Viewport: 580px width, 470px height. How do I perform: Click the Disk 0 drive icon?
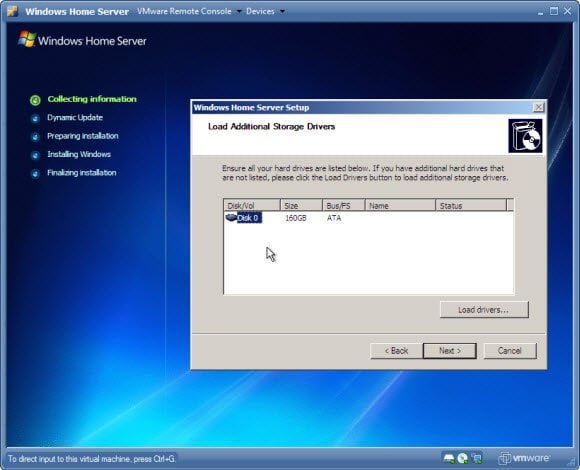coord(231,217)
